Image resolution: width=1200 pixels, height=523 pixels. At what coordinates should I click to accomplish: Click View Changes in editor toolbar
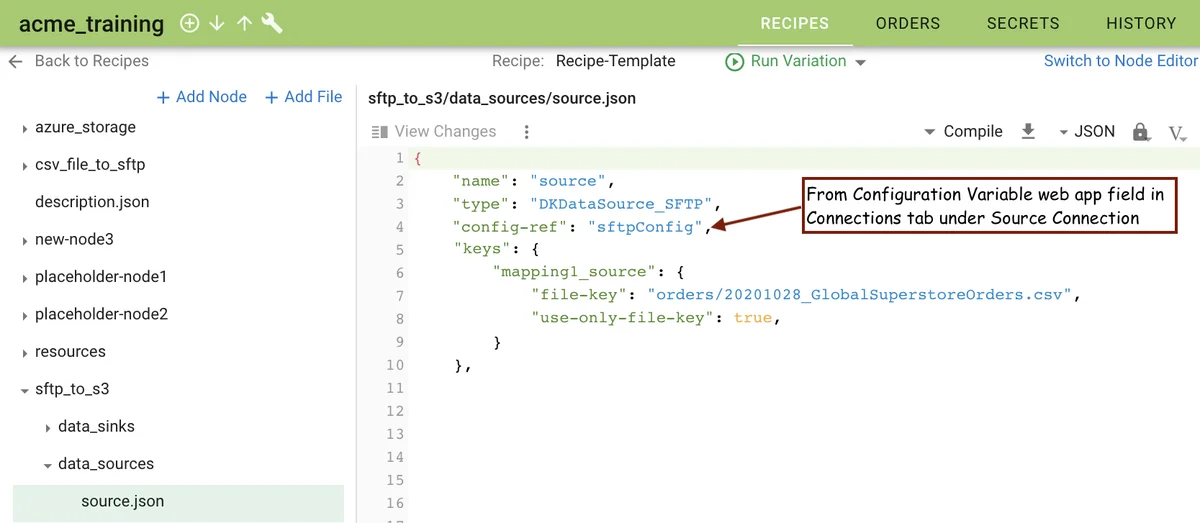coord(434,132)
